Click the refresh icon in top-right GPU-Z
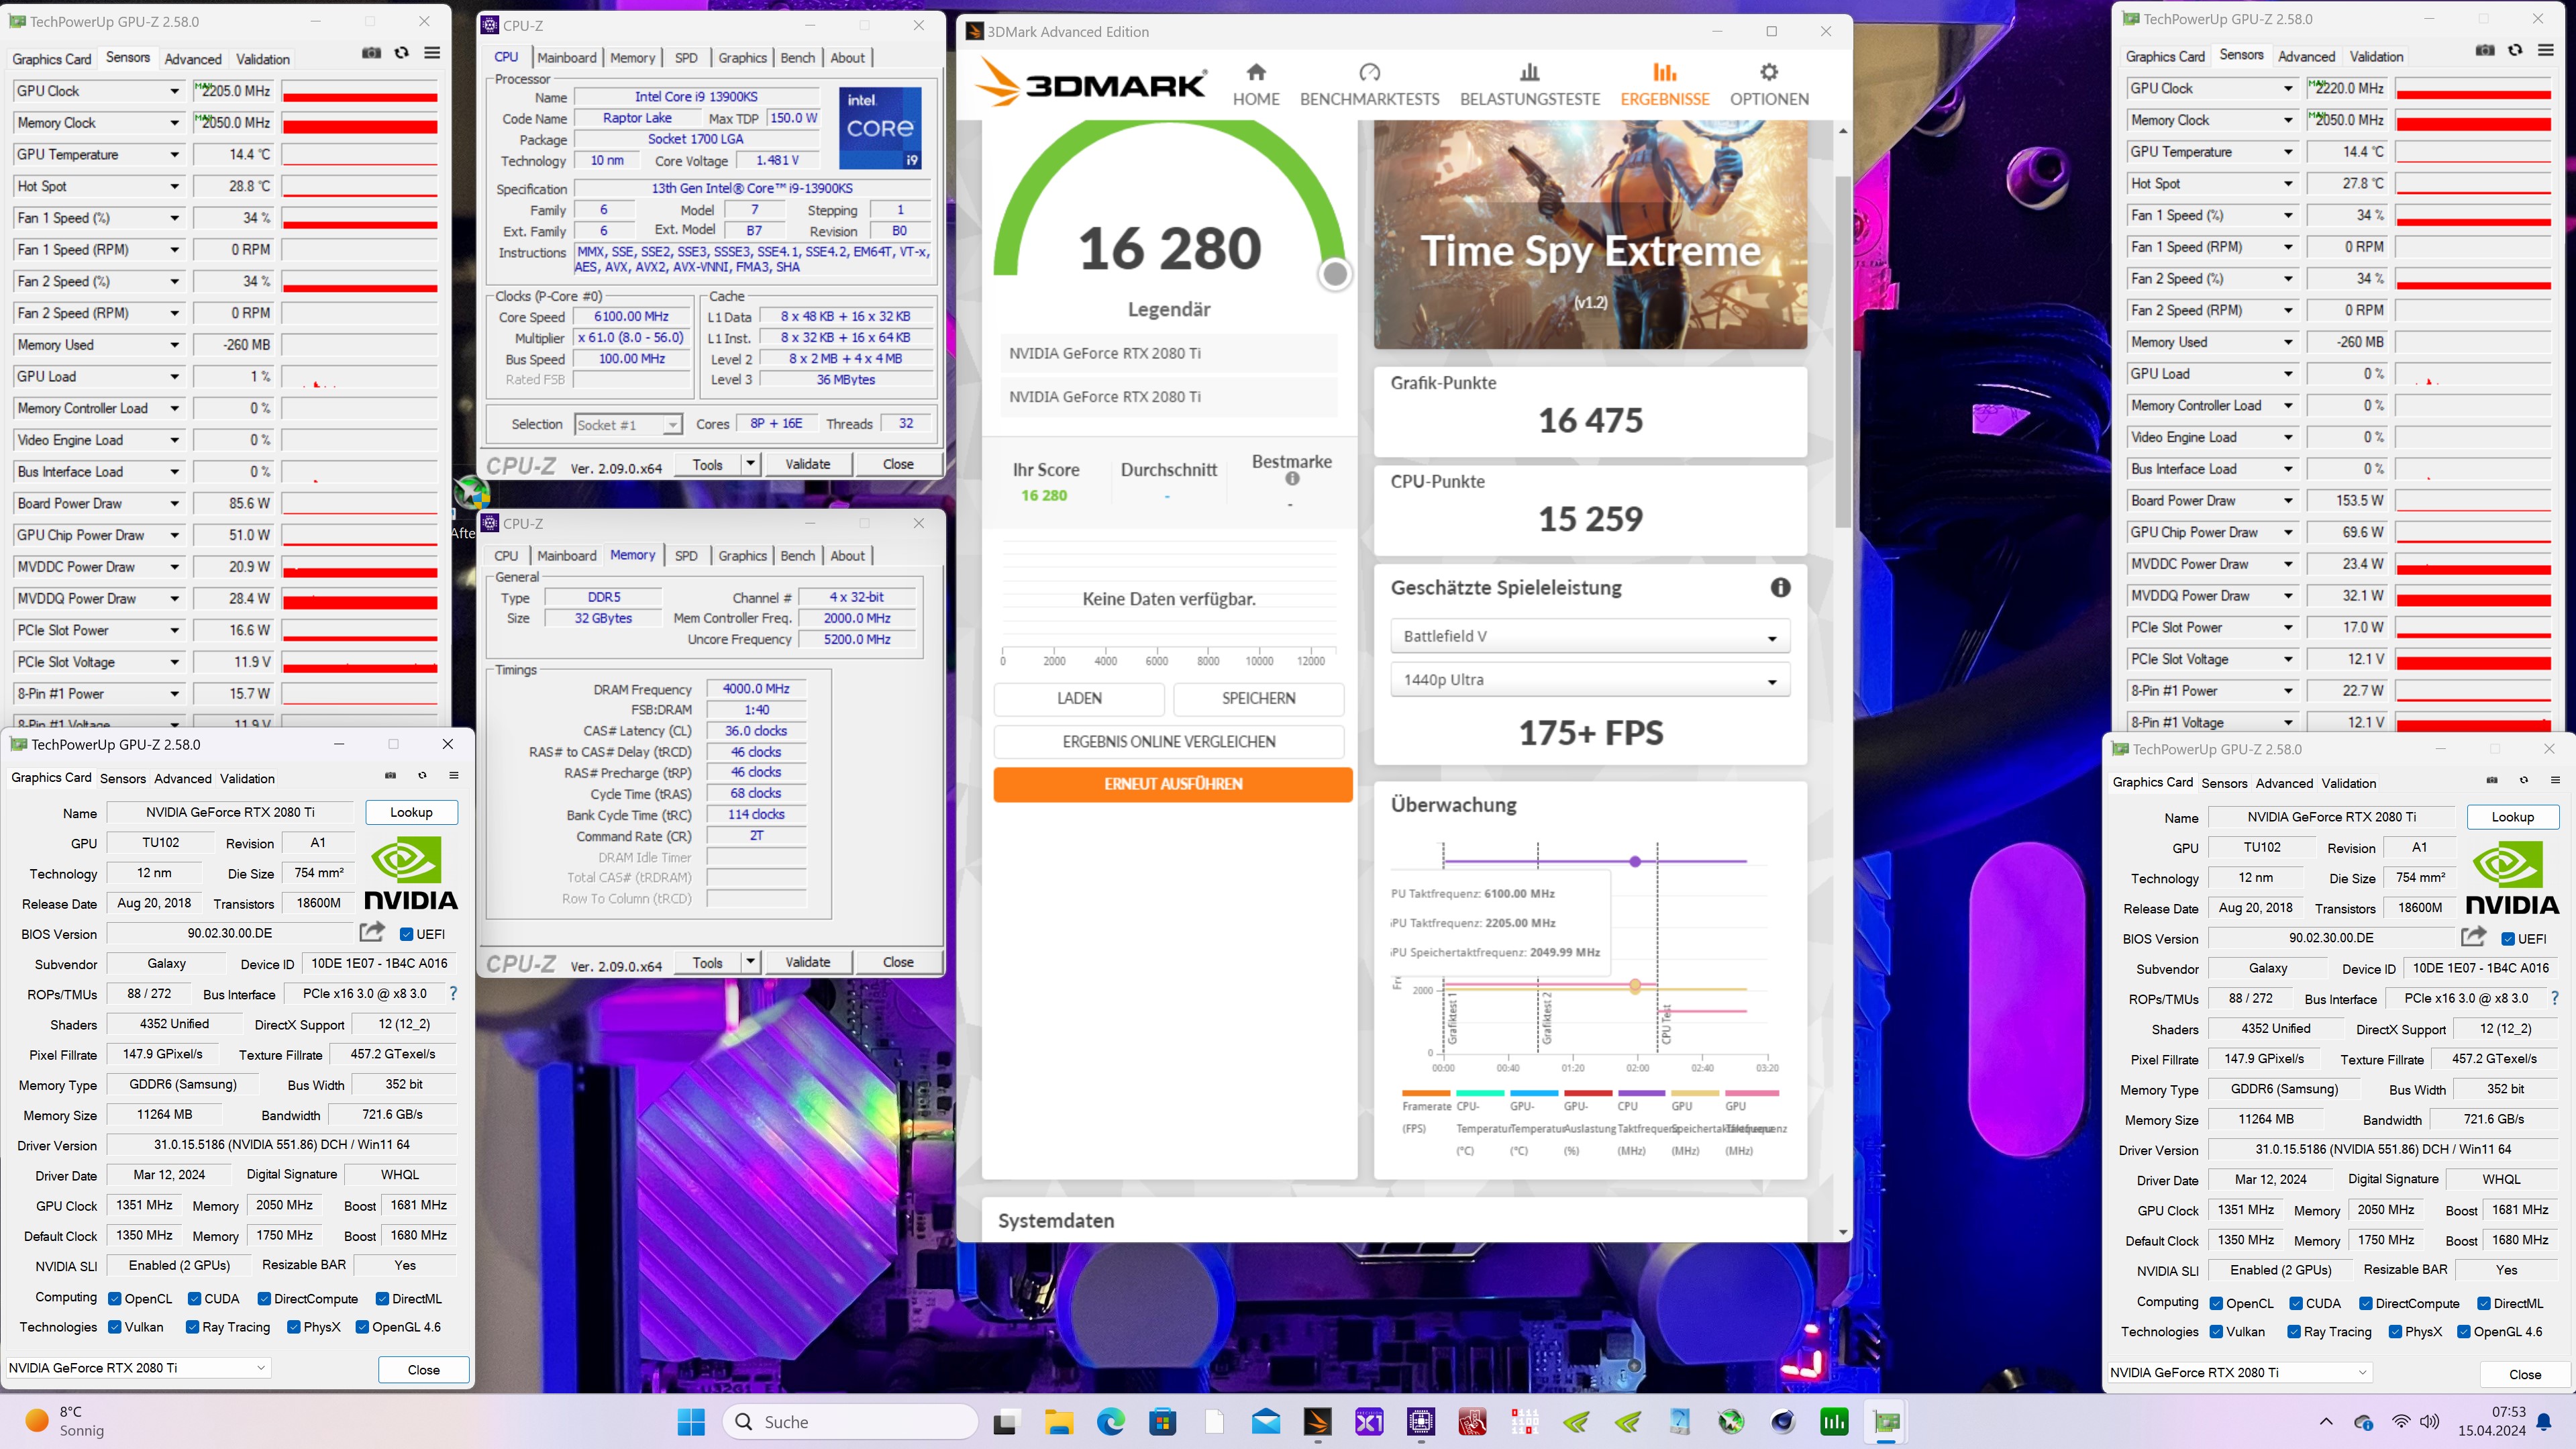Screen dimensions: 2576x1449 [x=2516, y=50]
